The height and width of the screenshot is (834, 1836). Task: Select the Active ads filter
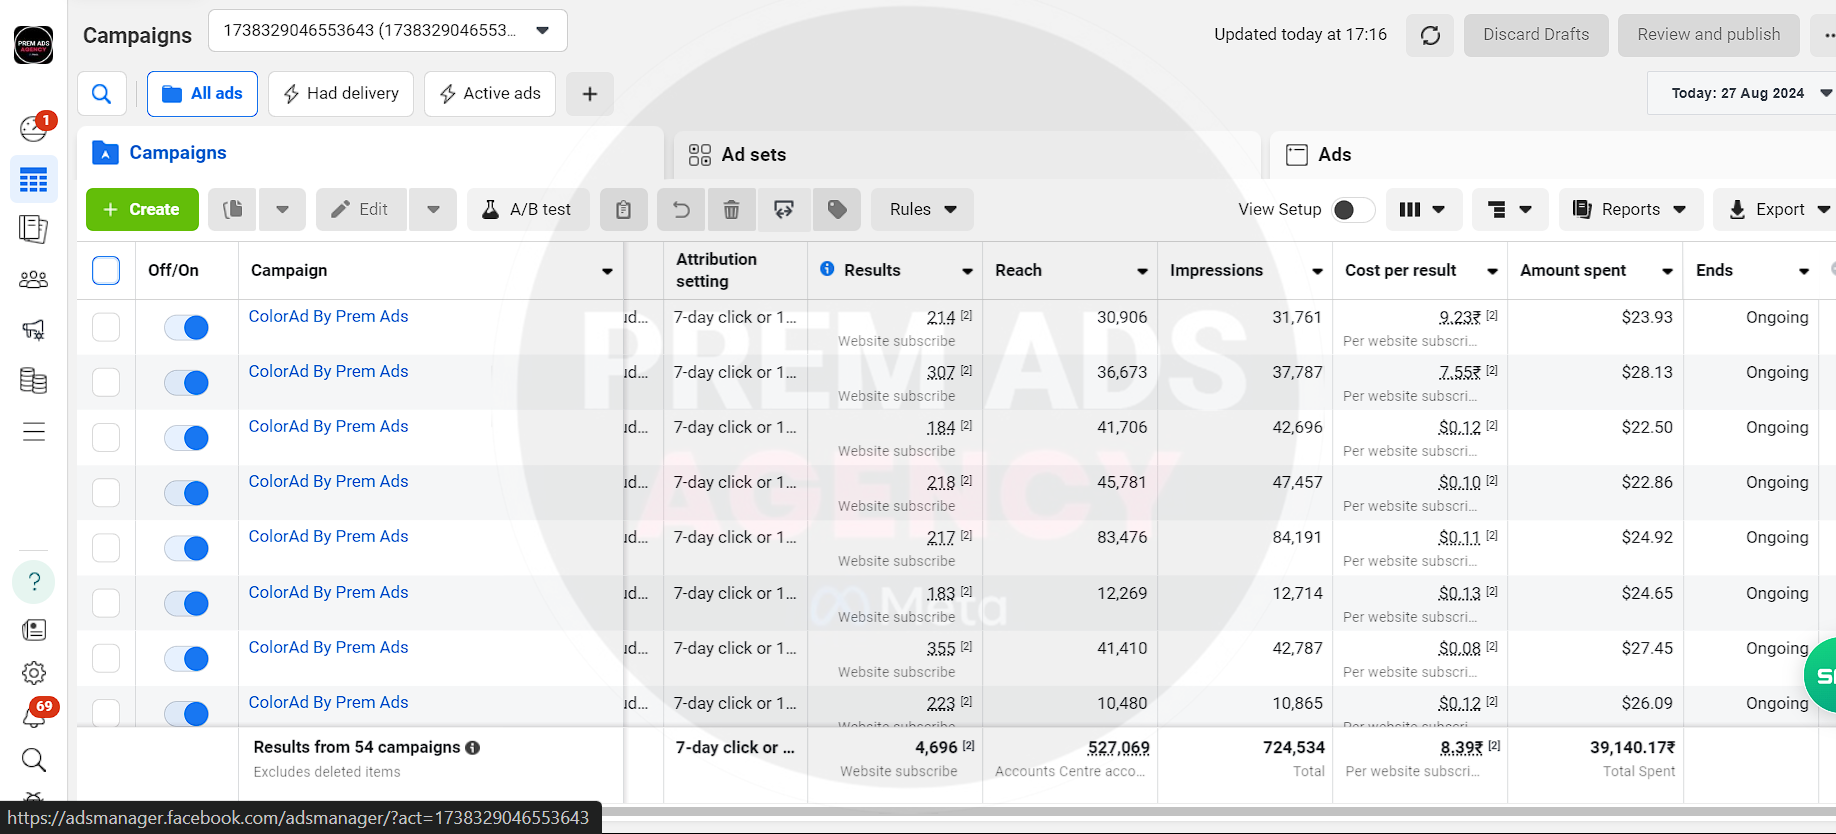[490, 94]
